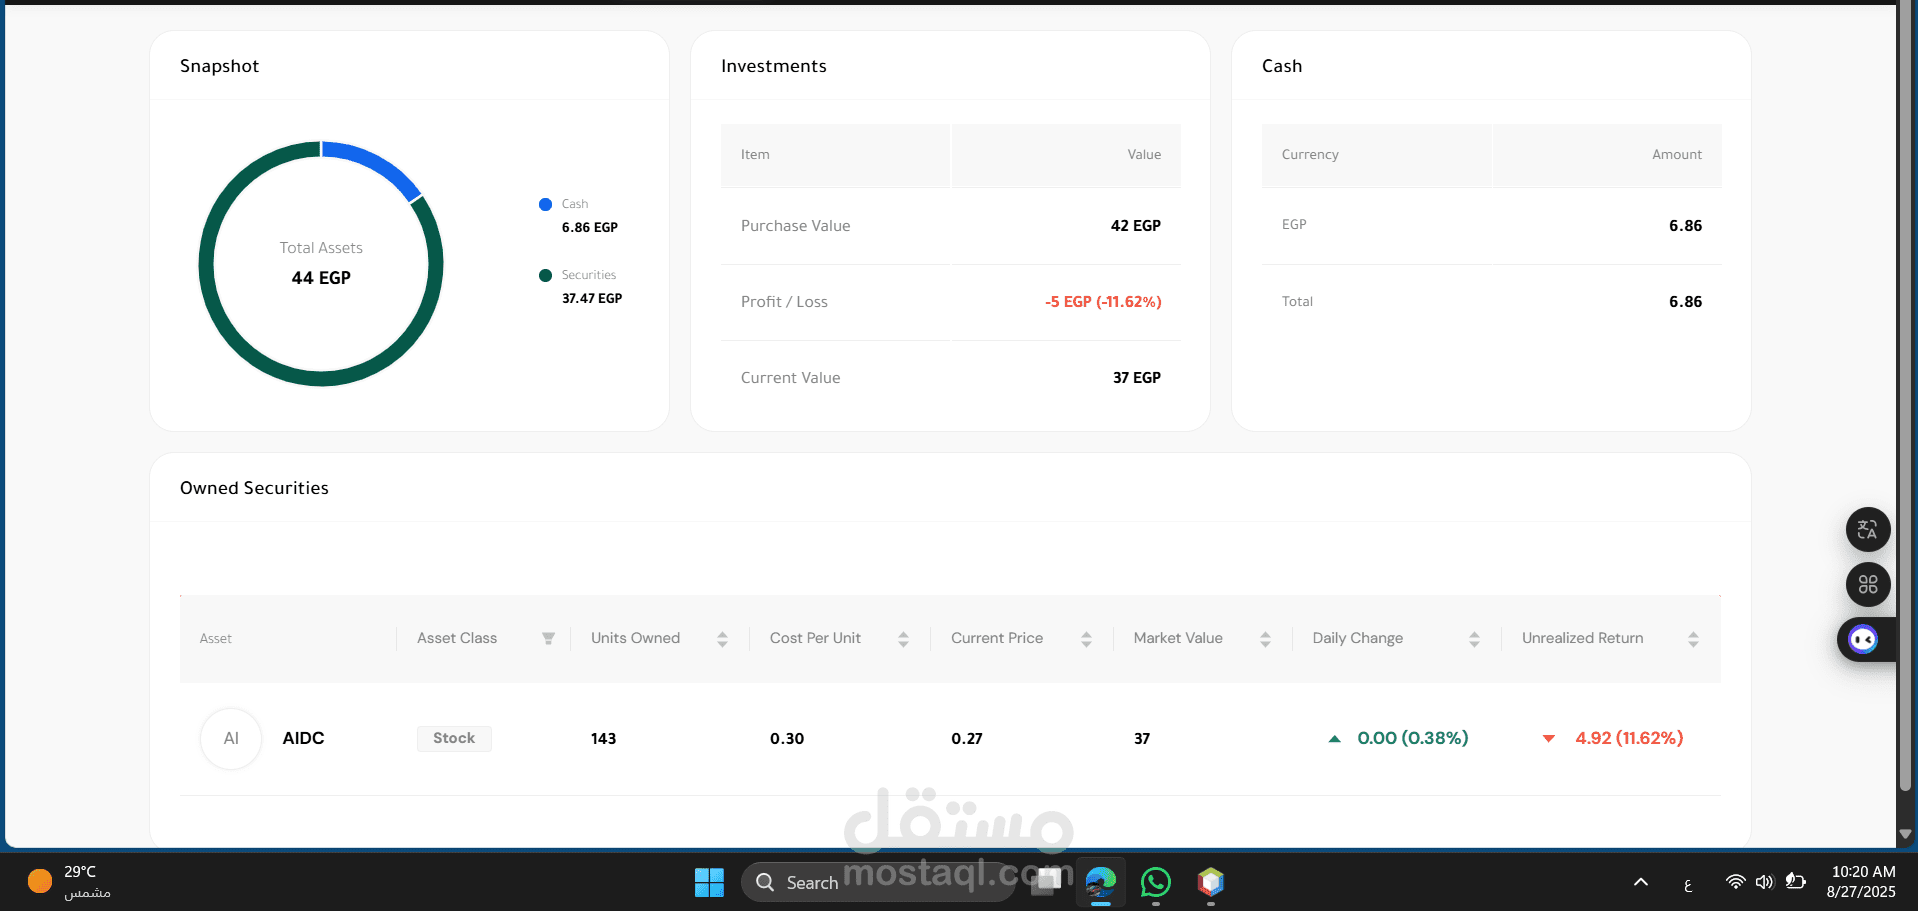Click the Purchase Value row label
The height and width of the screenshot is (911, 1918).
click(x=796, y=226)
